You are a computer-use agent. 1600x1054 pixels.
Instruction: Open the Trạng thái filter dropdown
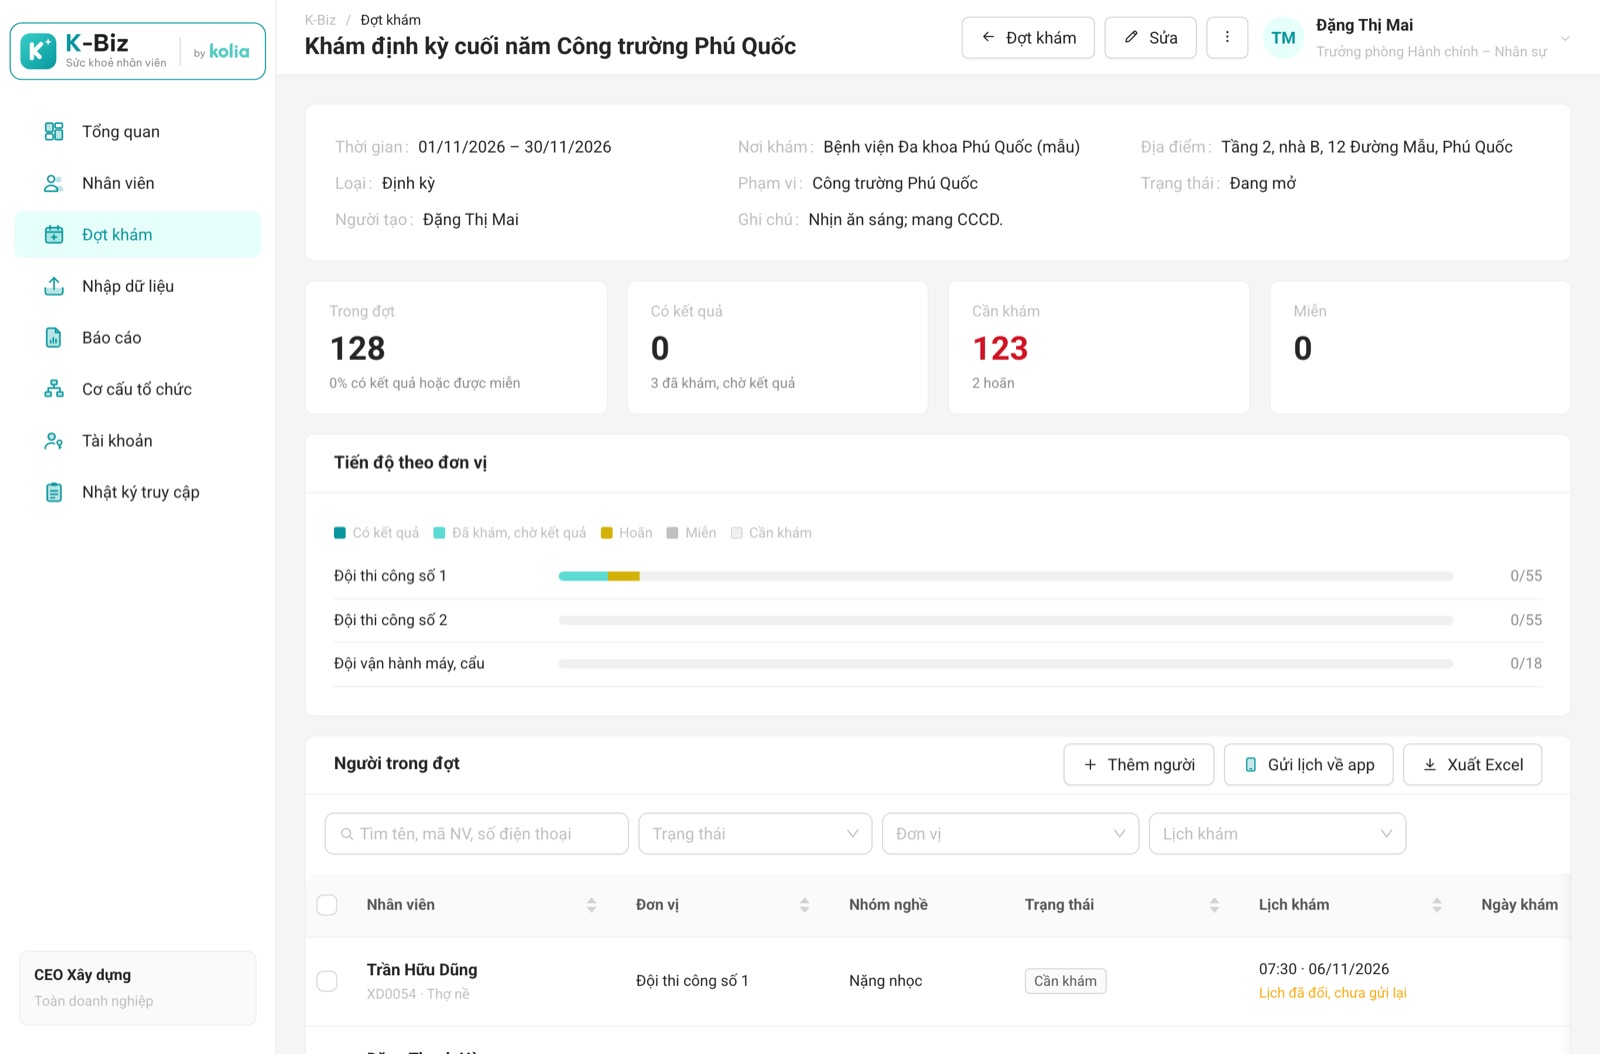(x=755, y=834)
